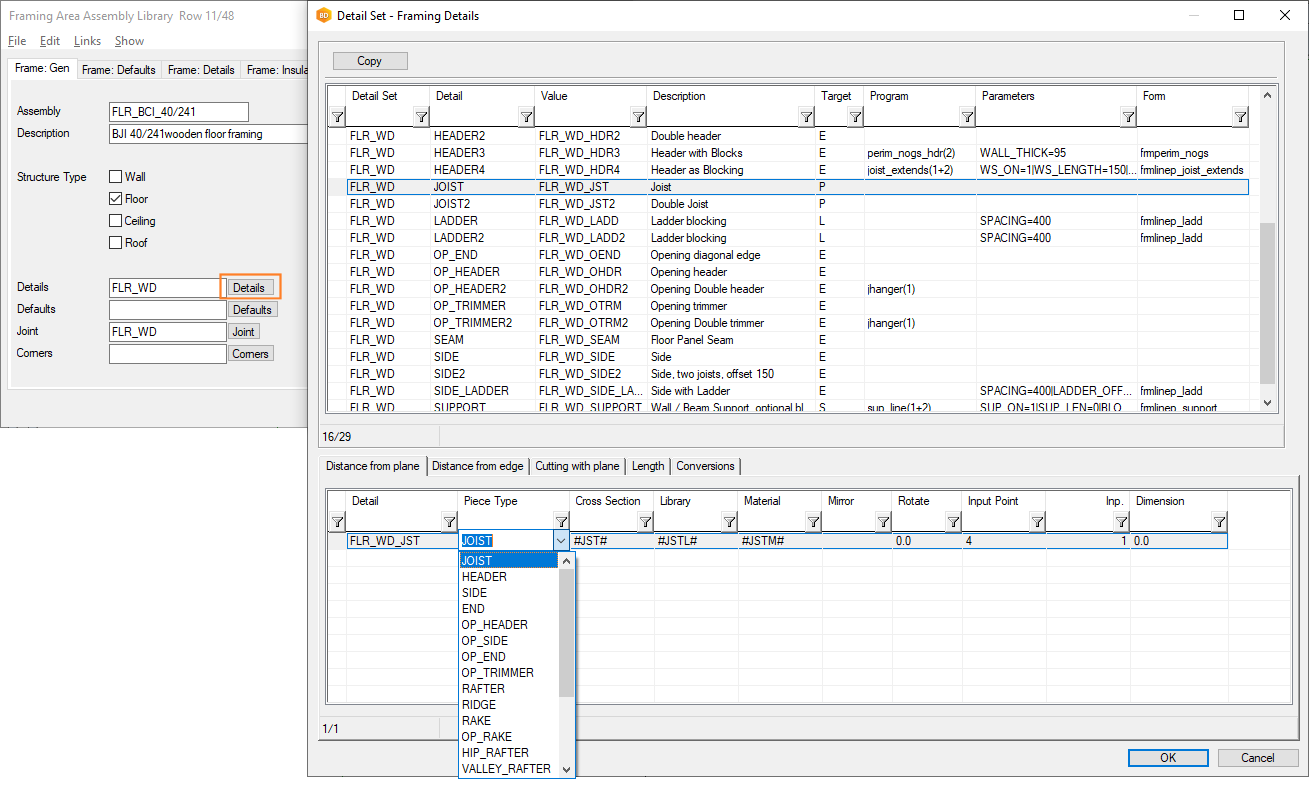Click the Assembly name input field
Screen dimensions: 1309x786
178,112
